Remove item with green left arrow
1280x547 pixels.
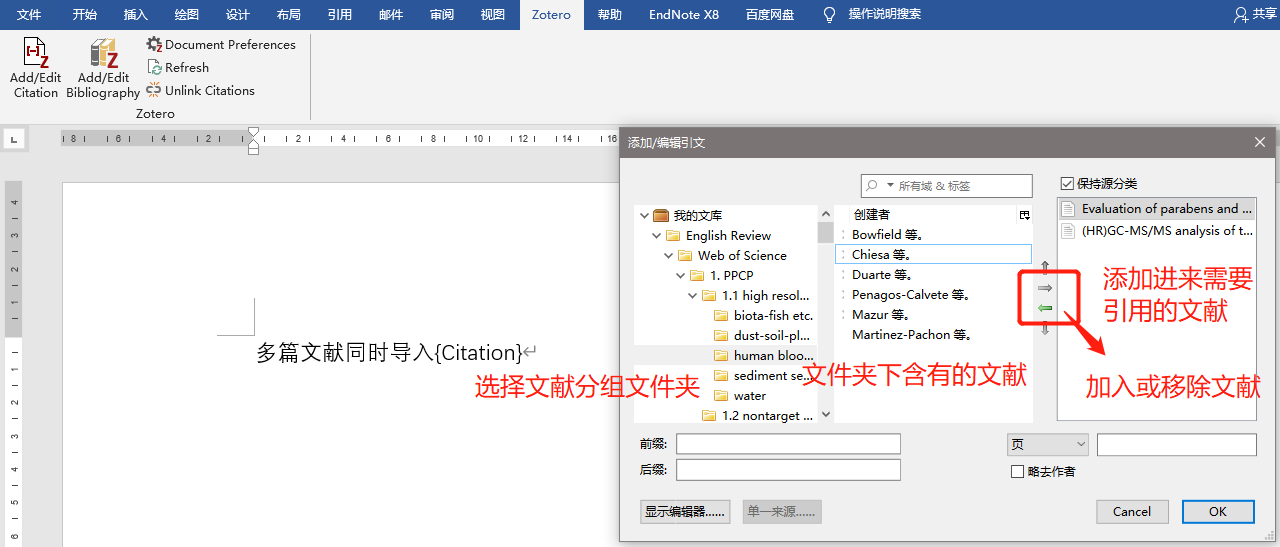(x=1046, y=308)
